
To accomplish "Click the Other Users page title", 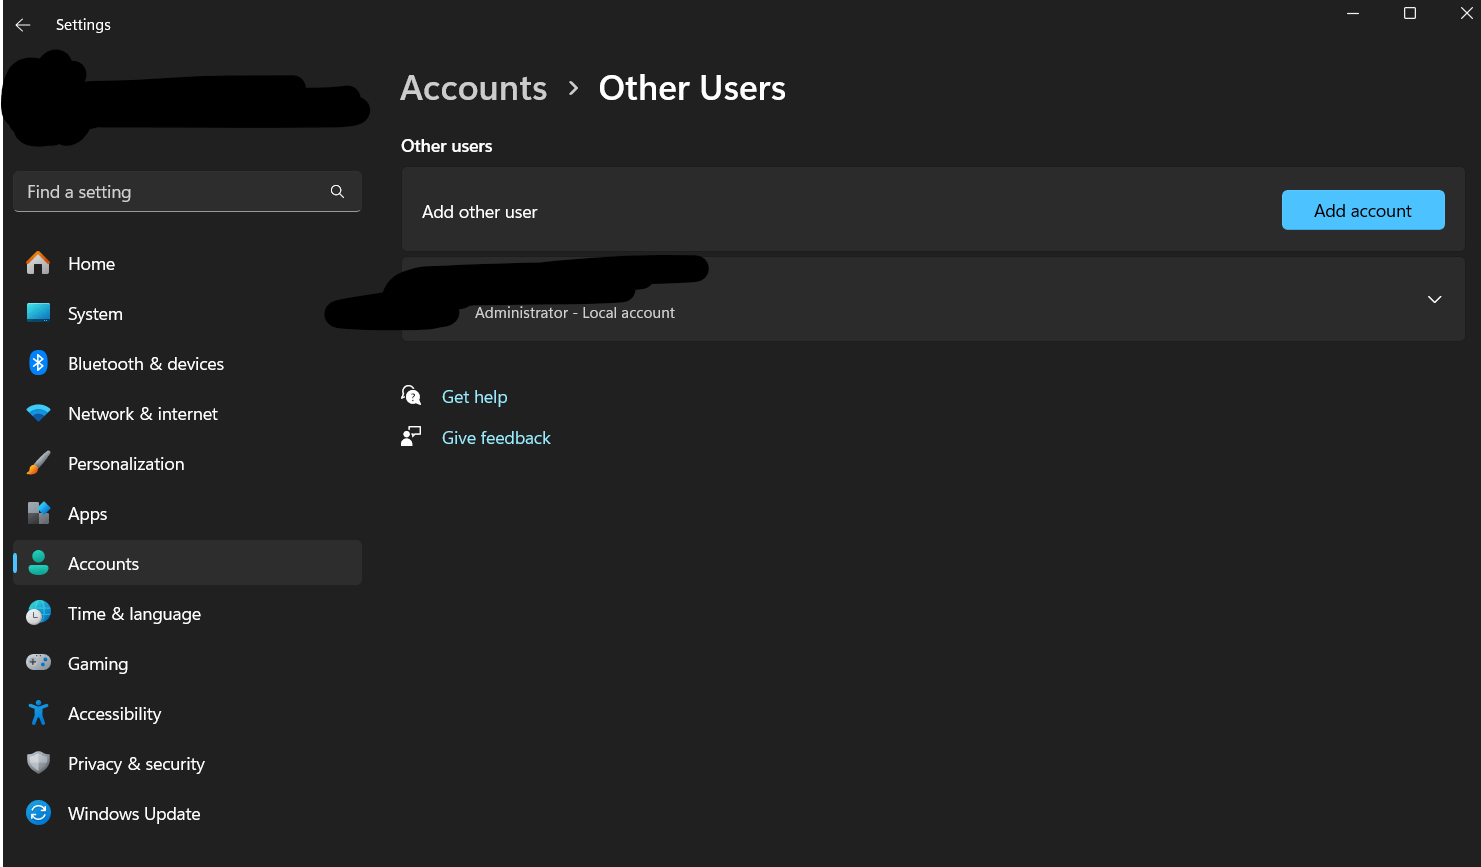I will [x=692, y=88].
